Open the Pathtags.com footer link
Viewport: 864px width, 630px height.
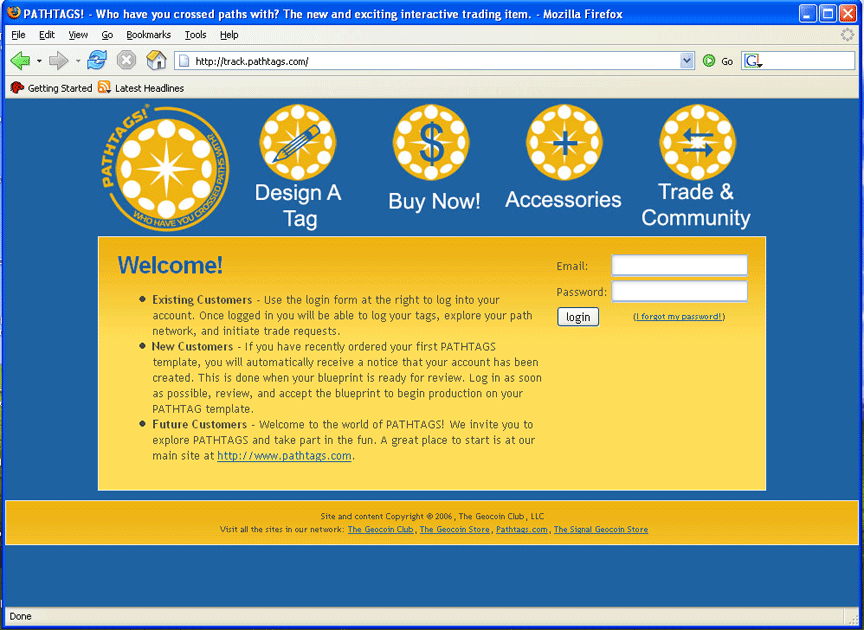(x=522, y=529)
